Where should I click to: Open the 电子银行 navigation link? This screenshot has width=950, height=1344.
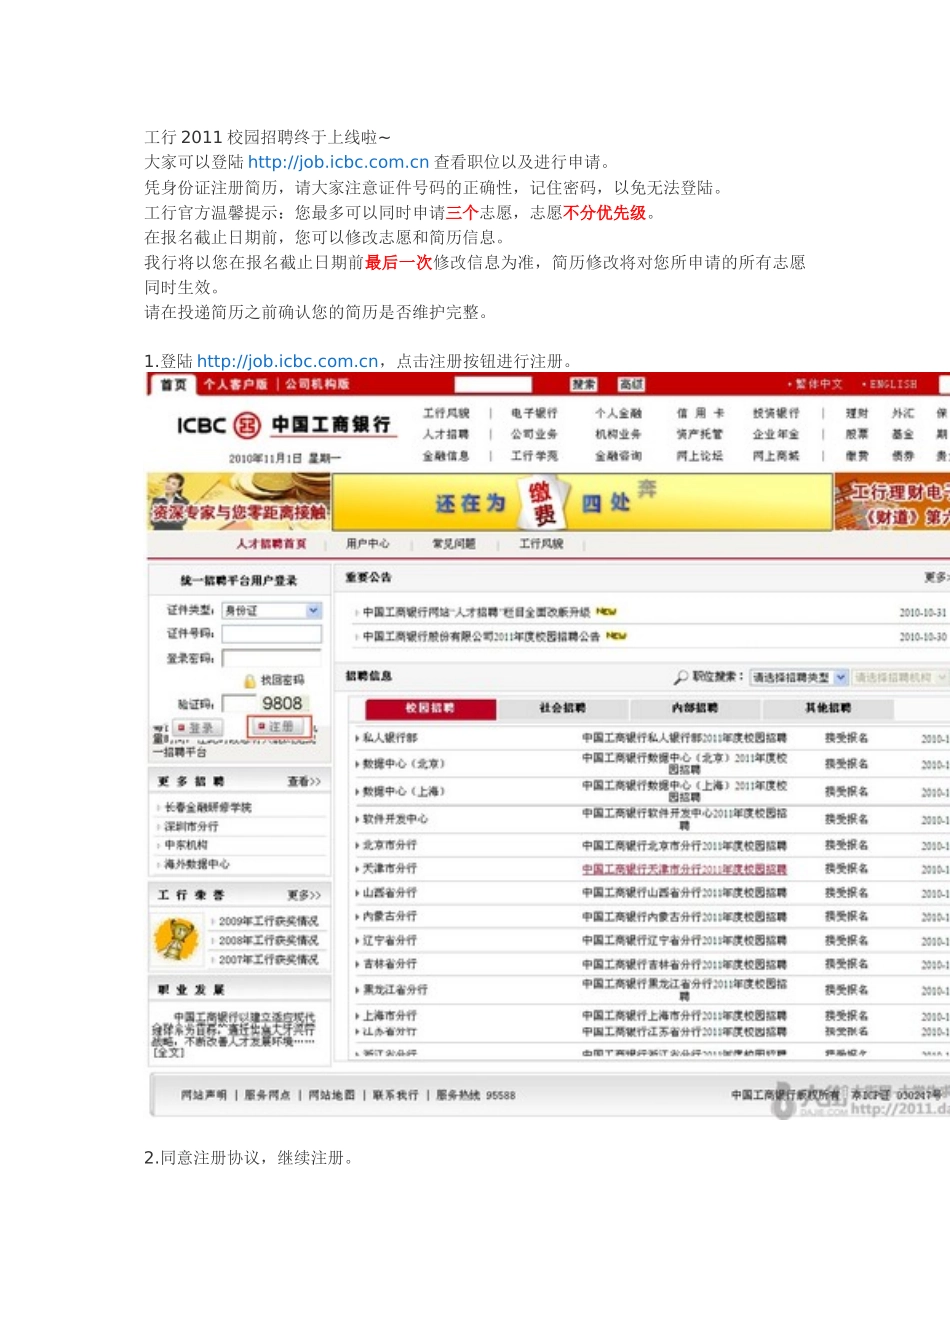[x=534, y=413]
